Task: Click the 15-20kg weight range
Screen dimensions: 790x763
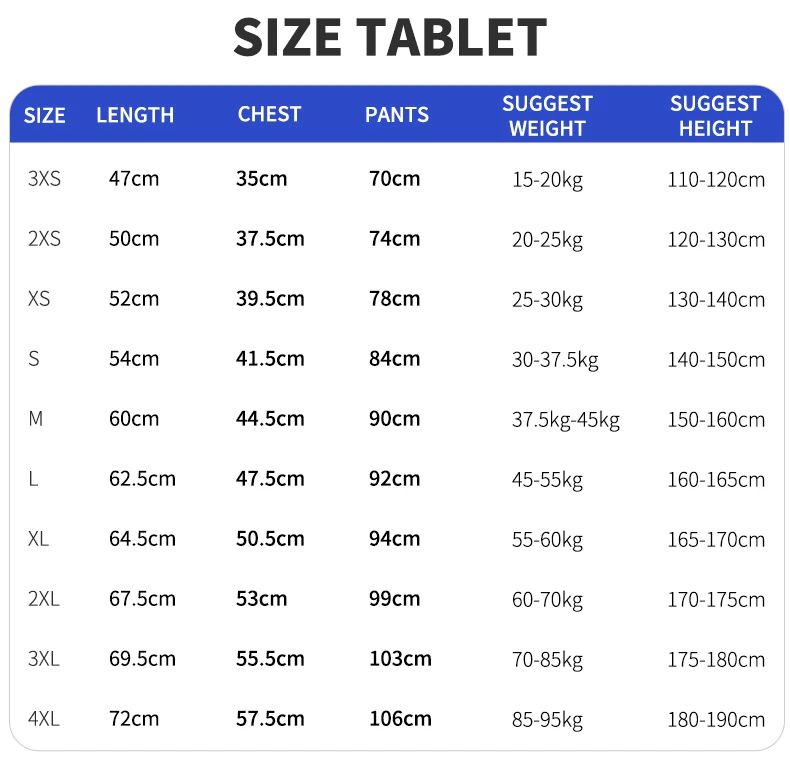Action: tap(547, 180)
